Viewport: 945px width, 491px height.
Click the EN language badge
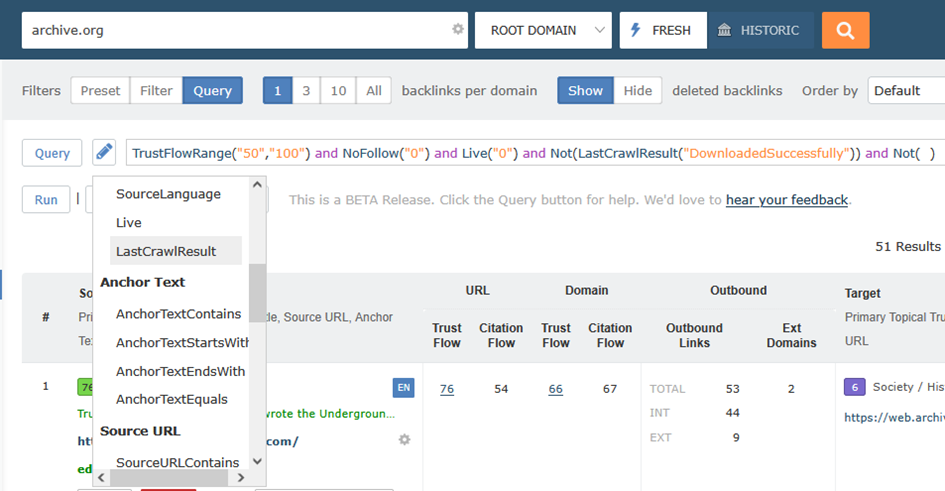click(x=403, y=388)
